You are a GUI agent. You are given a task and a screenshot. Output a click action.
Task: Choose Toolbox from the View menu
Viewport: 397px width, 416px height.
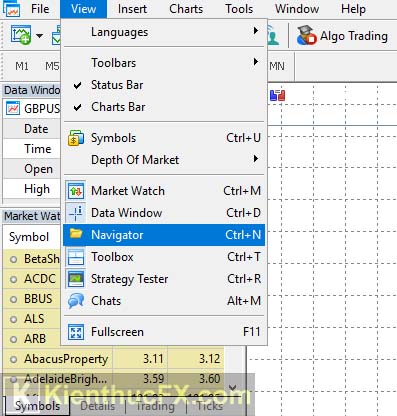click(x=164, y=257)
